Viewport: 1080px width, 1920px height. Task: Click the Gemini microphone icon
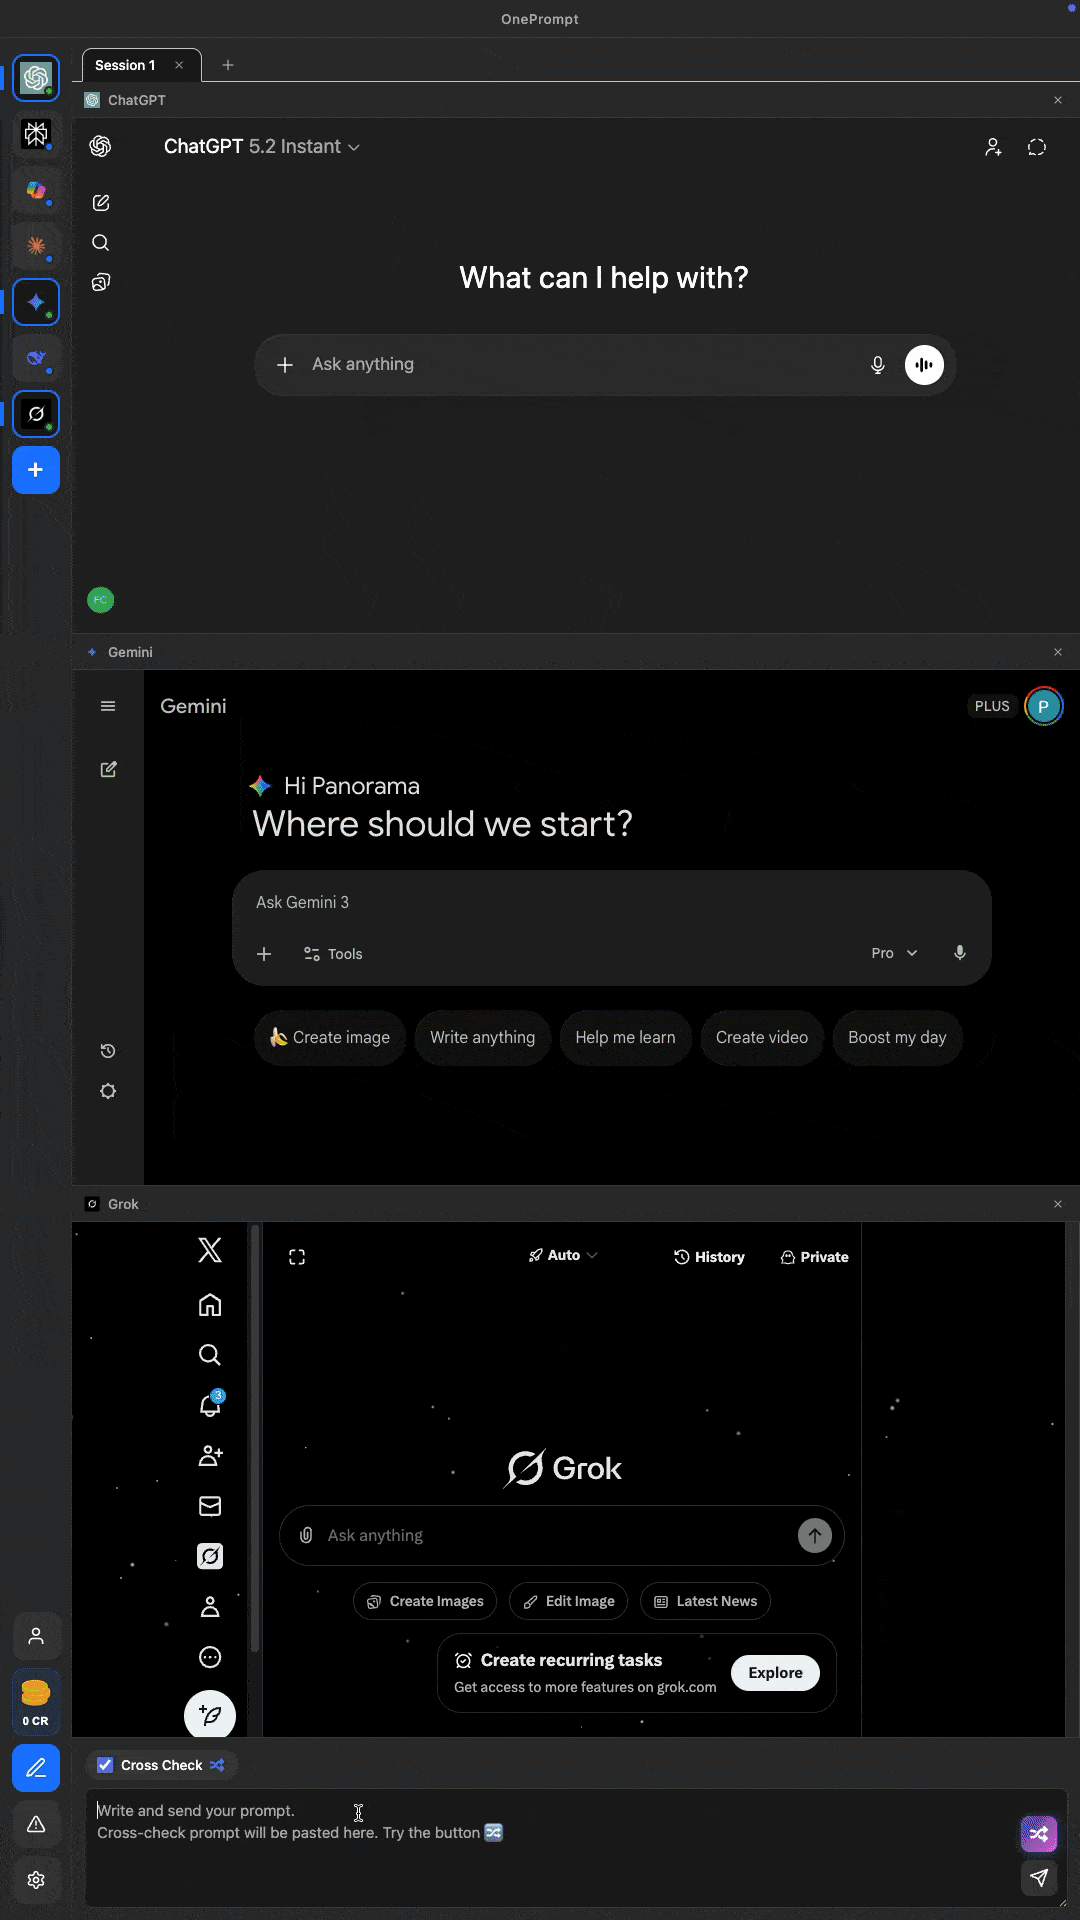[960, 953]
